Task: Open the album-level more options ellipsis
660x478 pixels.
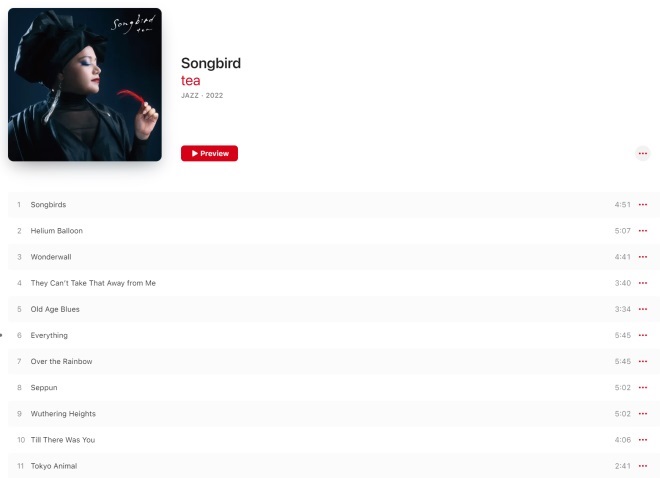Action: tap(642, 154)
